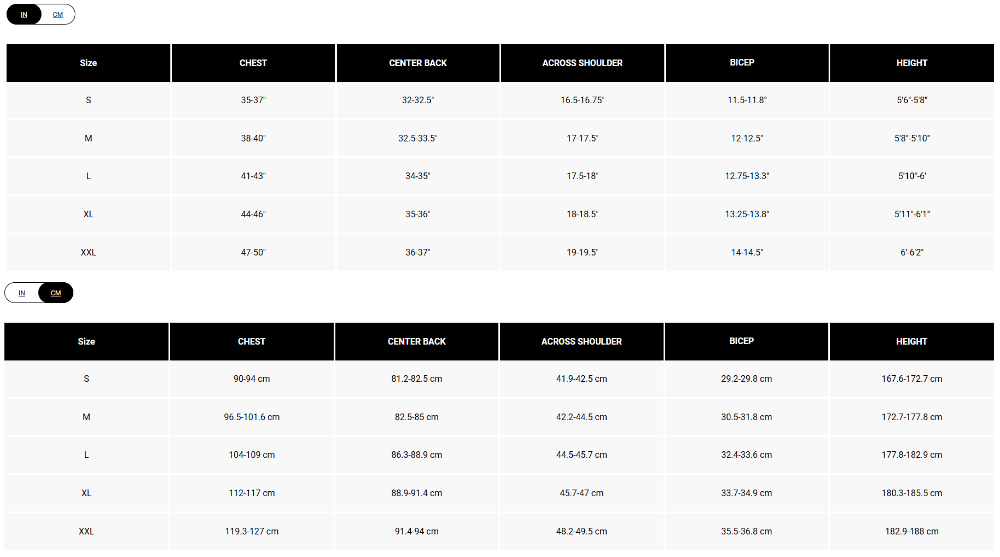This screenshot has width=1000, height=557.
Task: Click CENTER BACK header in the centimeter table
Action: (x=417, y=342)
